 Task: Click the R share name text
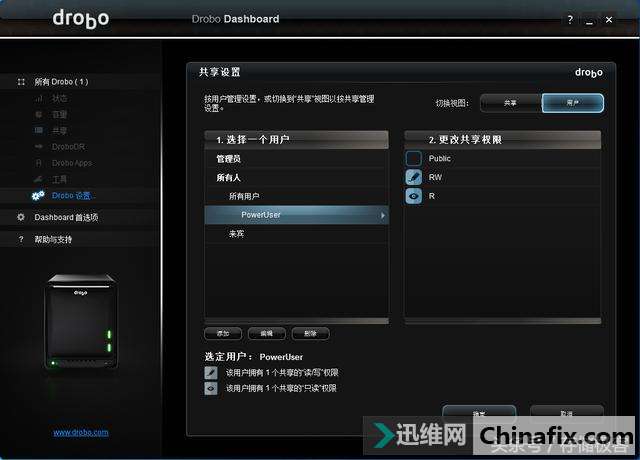point(431,196)
